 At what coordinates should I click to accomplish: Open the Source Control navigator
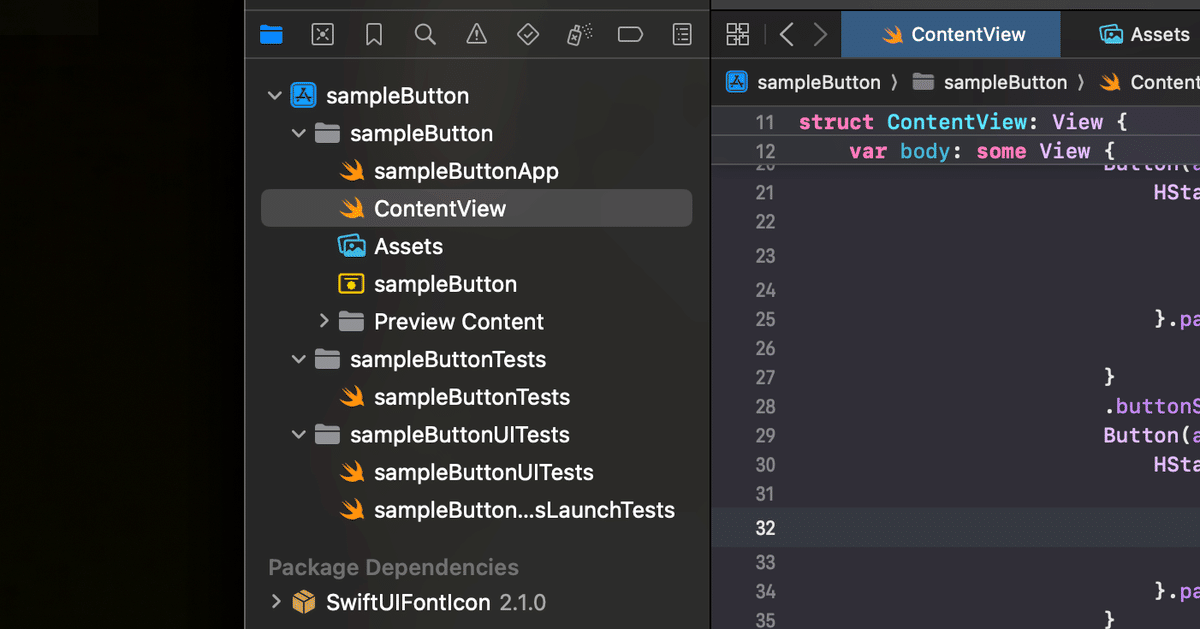point(322,35)
